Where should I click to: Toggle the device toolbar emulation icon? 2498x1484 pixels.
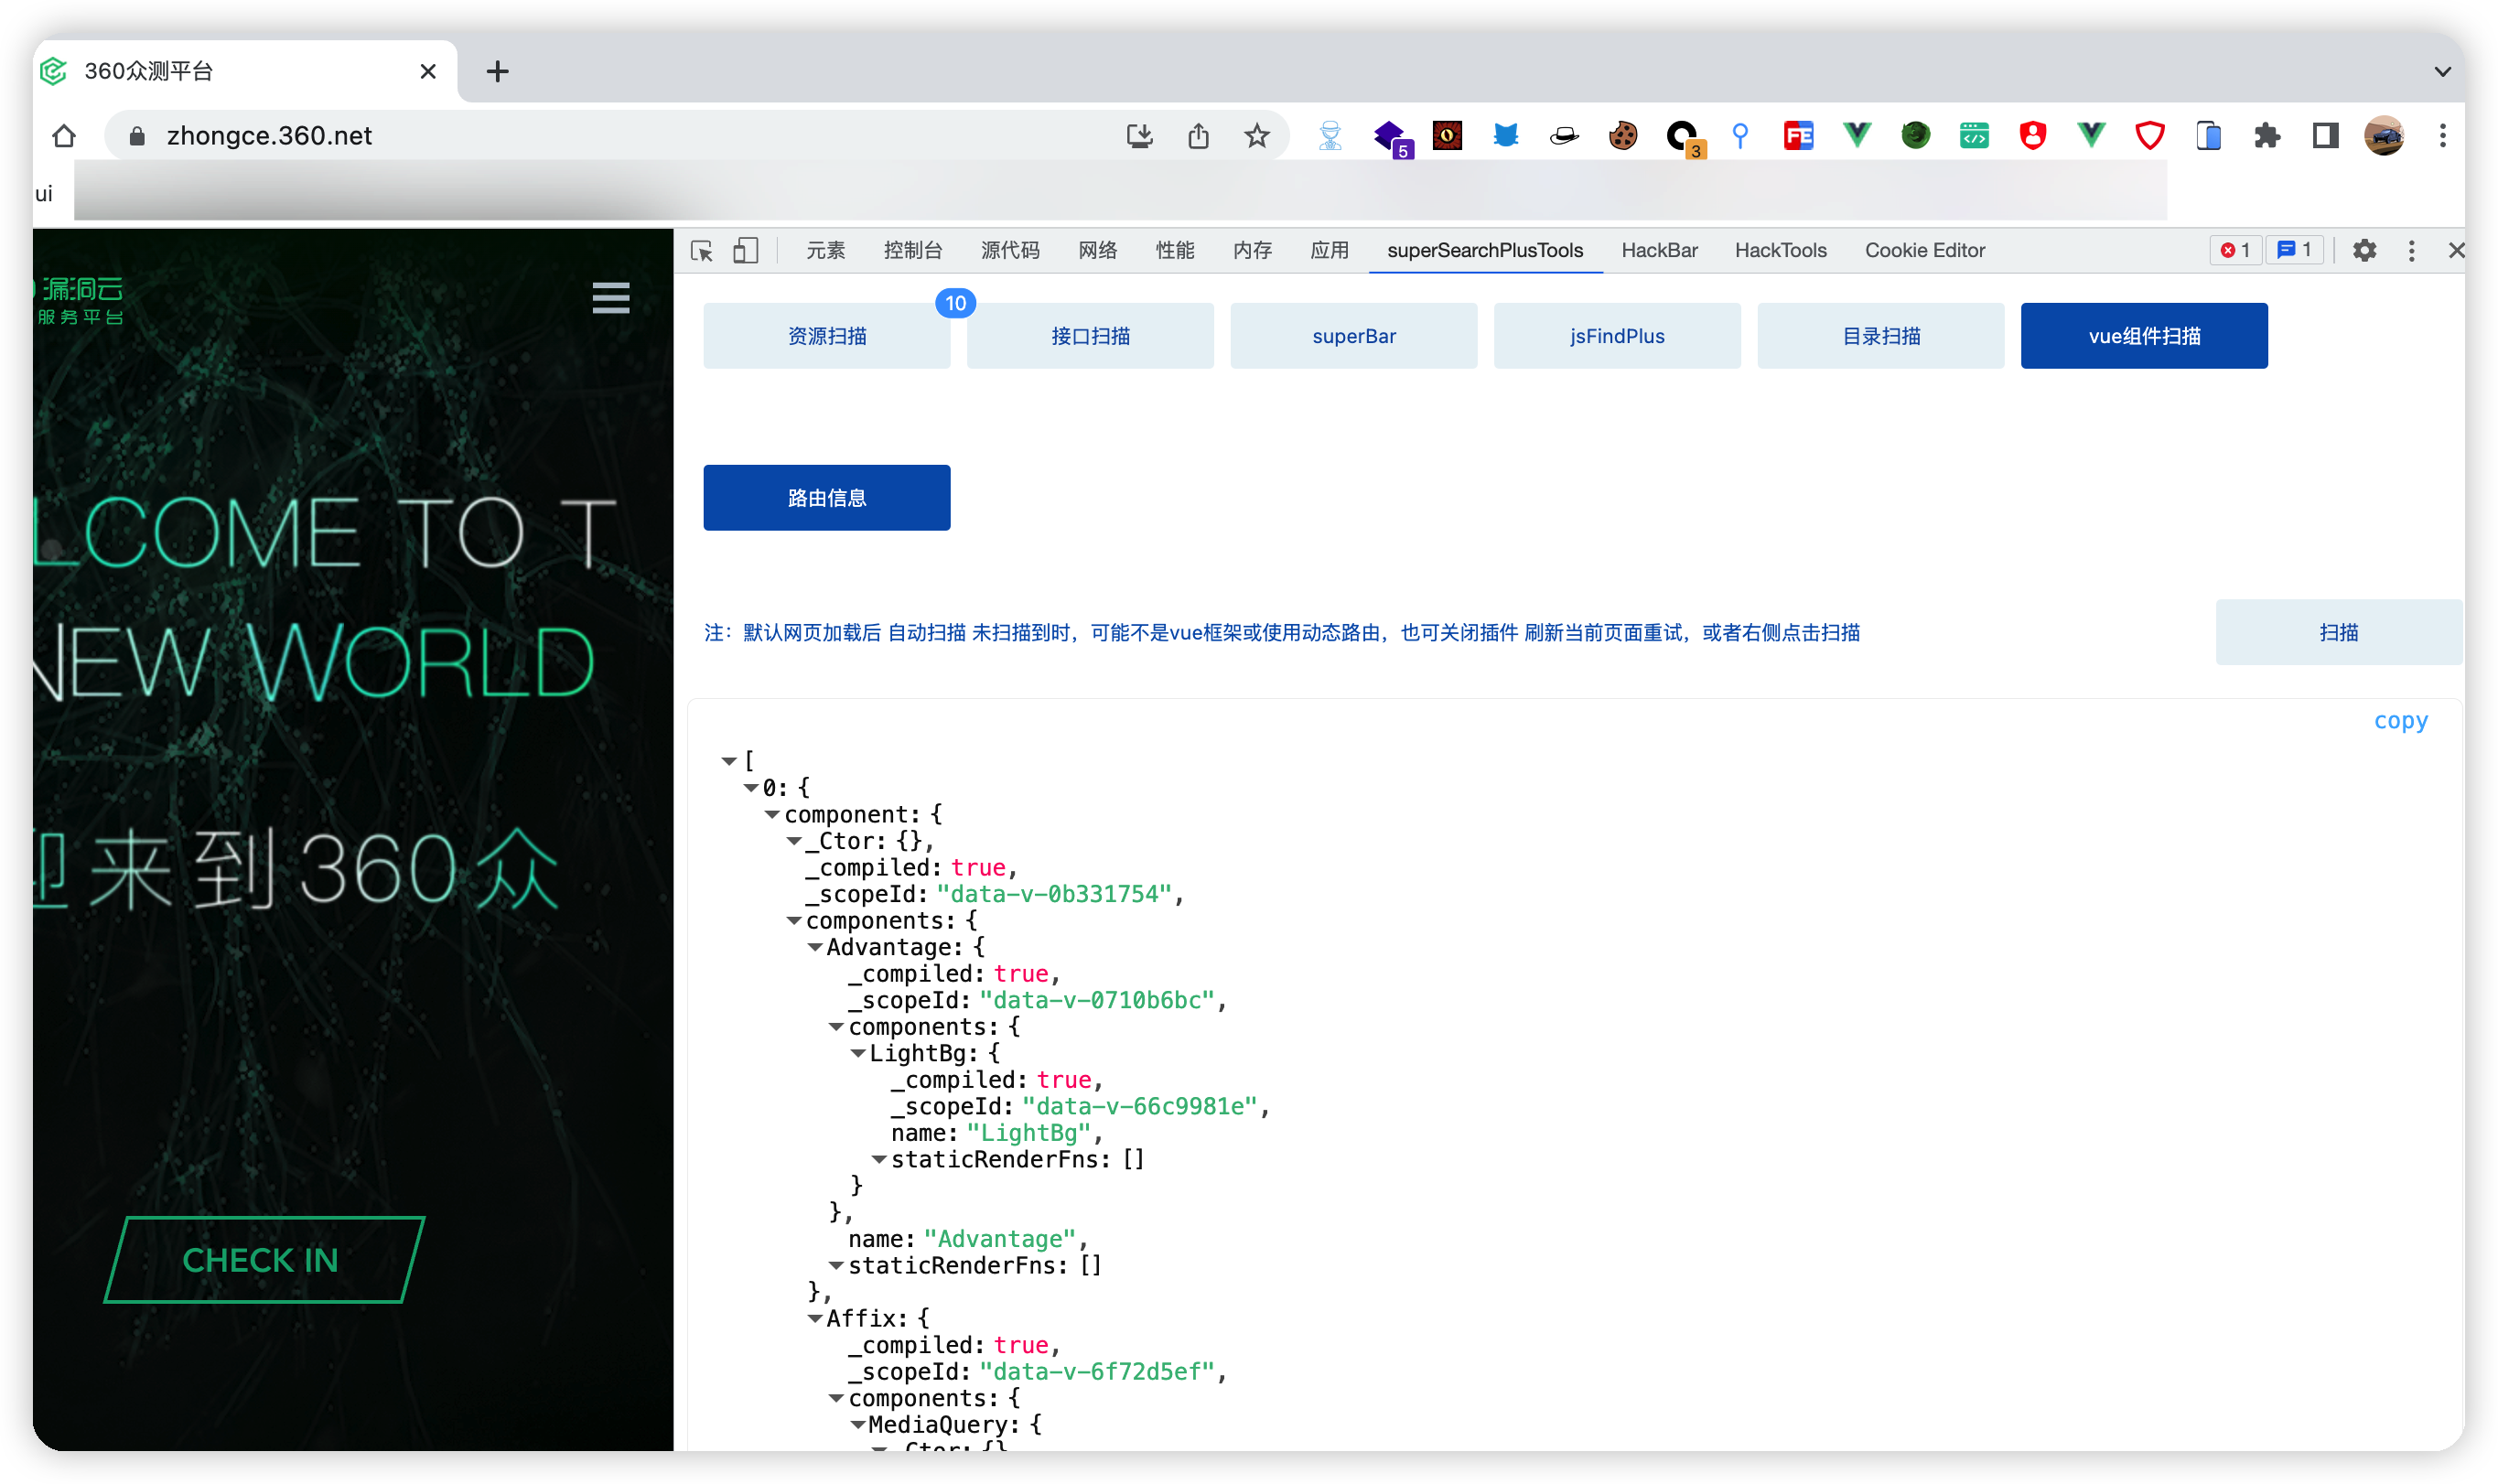pyautogui.click(x=745, y=250)
